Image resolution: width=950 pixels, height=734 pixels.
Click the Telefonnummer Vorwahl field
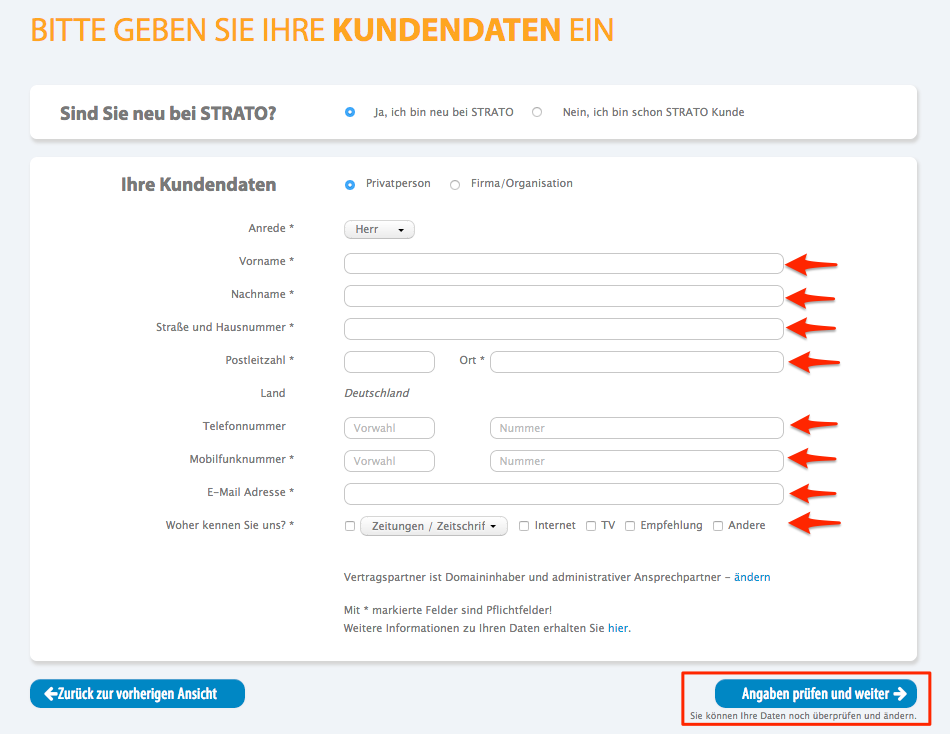point(389,428)
